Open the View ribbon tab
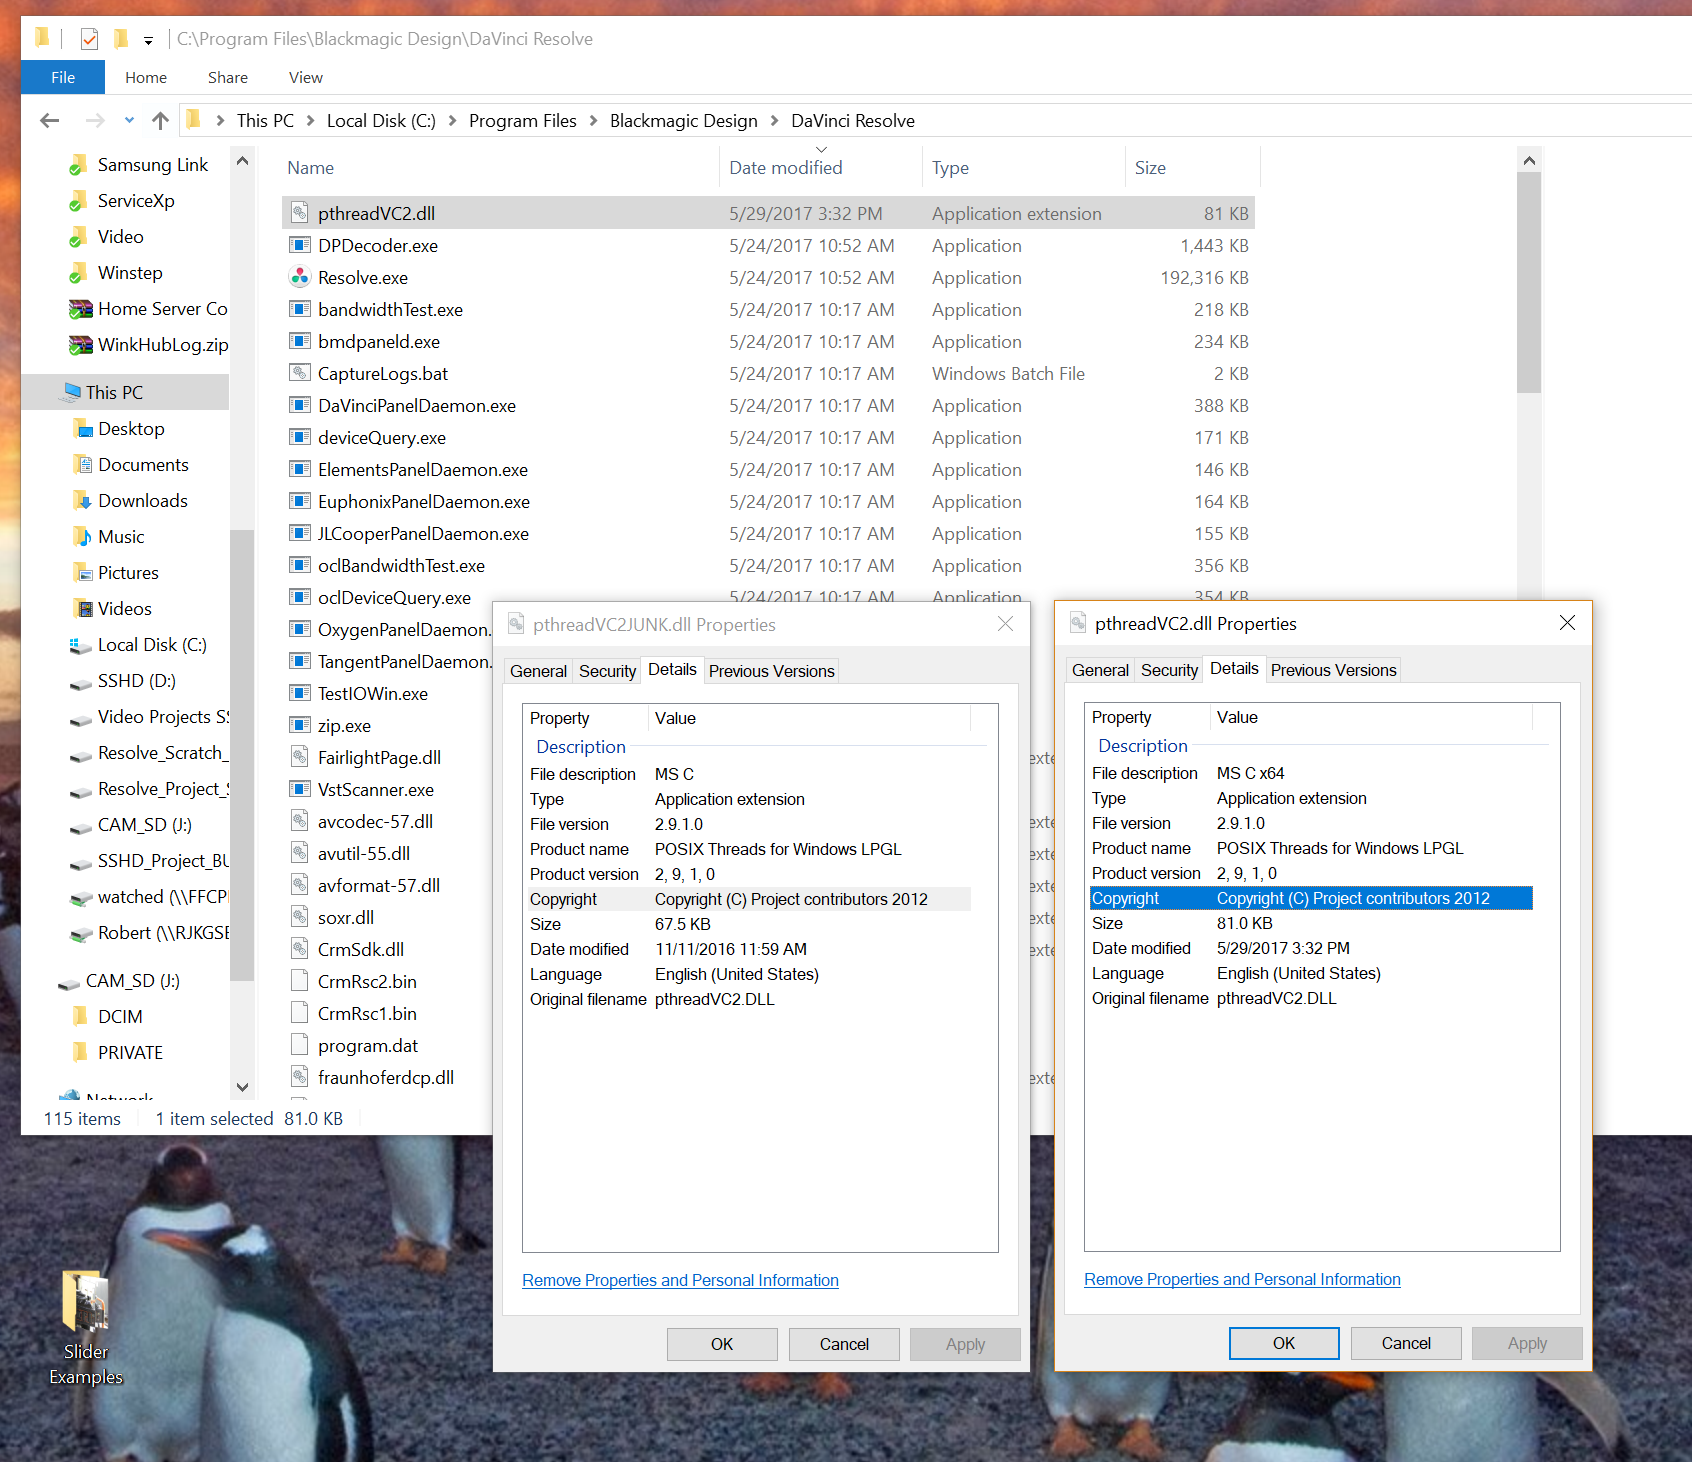 pyautogui.click(x=306, y=77)
